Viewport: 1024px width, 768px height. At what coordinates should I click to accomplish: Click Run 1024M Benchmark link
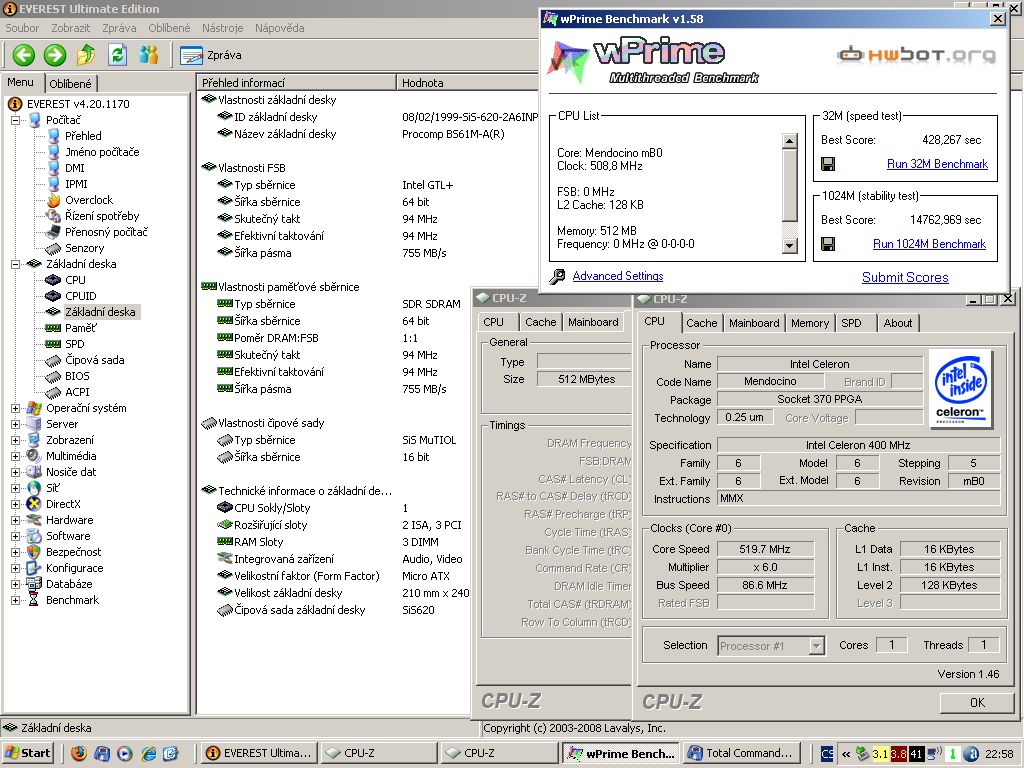tap(929, 244)
